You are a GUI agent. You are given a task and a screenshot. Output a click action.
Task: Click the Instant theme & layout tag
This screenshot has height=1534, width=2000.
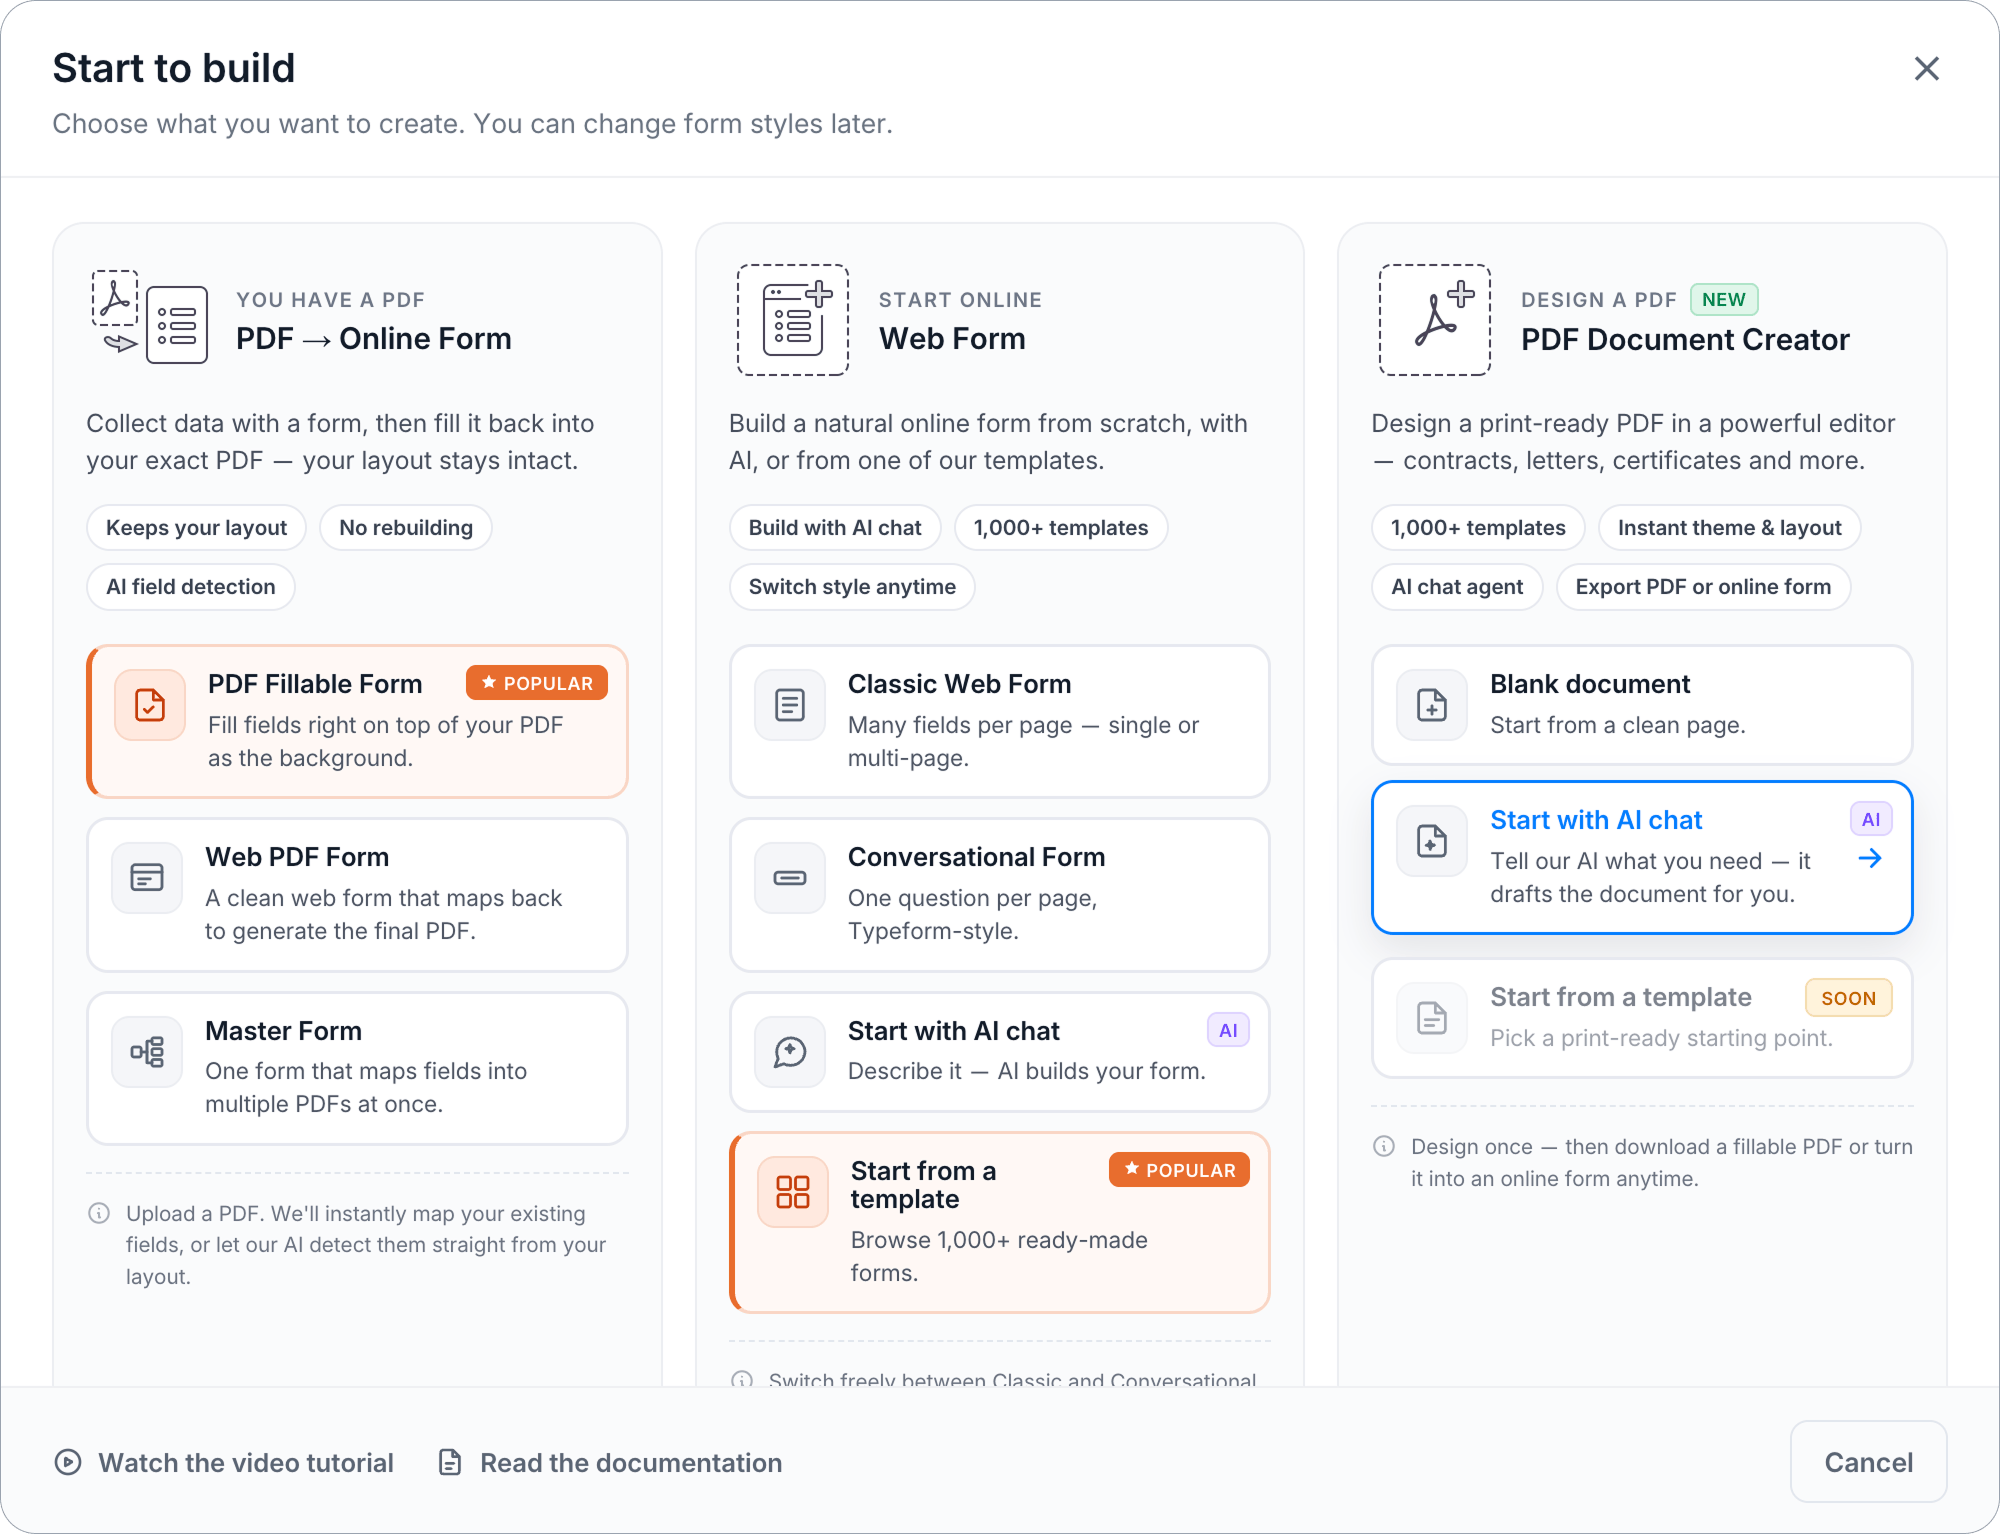tap(1730, 528)
